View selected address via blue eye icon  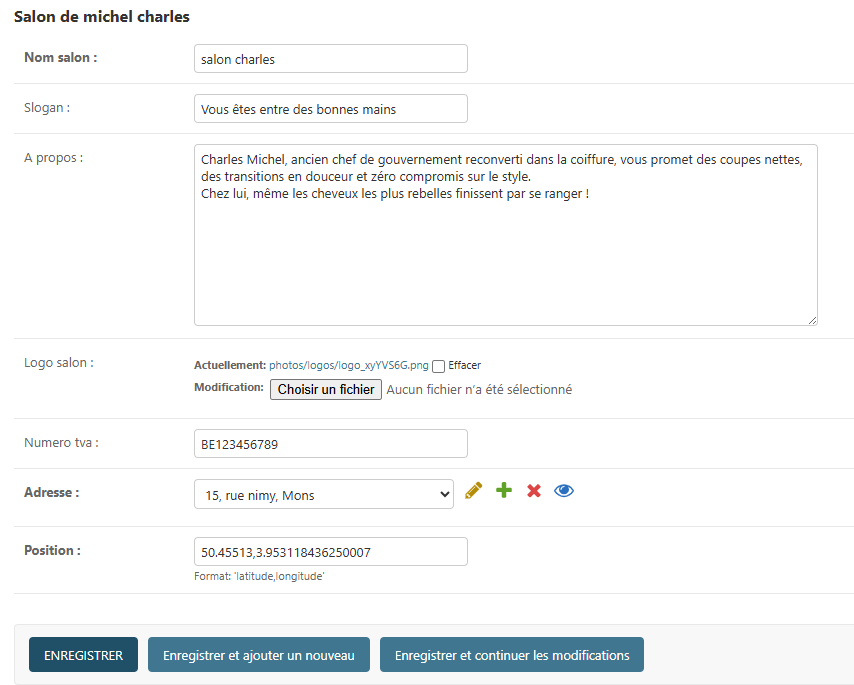(x=564, y=491)
